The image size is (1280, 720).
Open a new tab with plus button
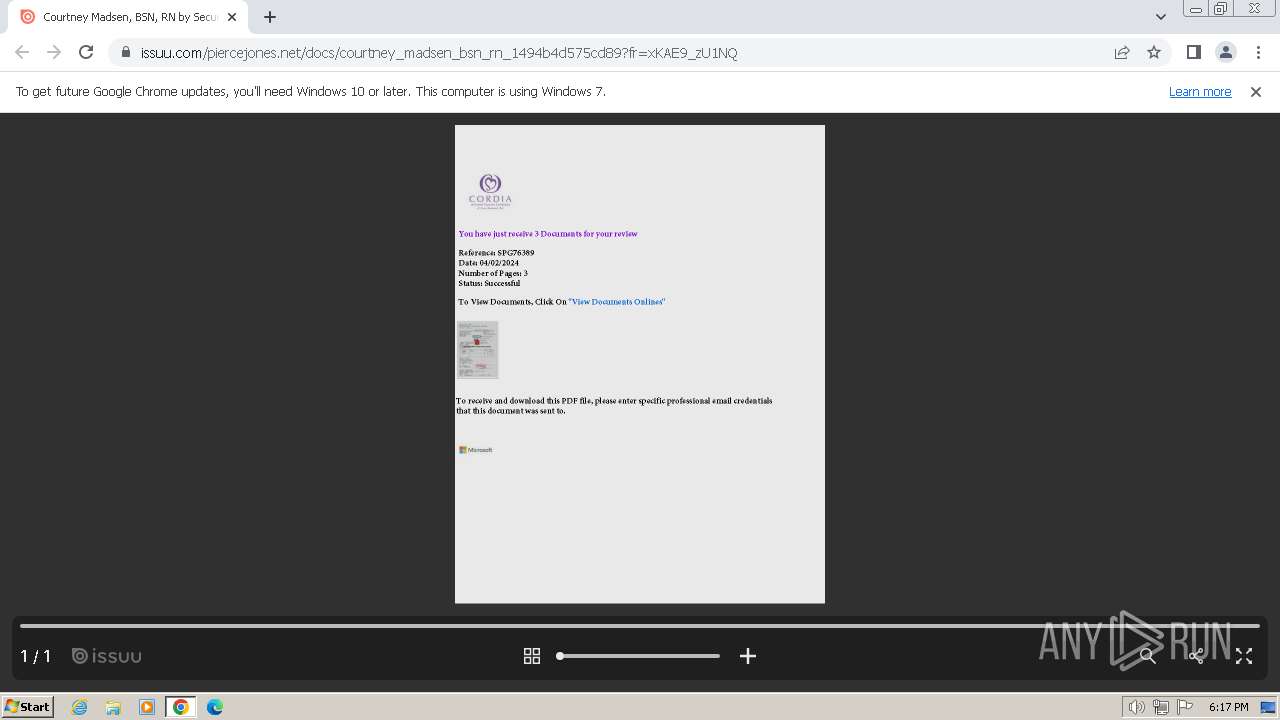[x=270, y=17]
